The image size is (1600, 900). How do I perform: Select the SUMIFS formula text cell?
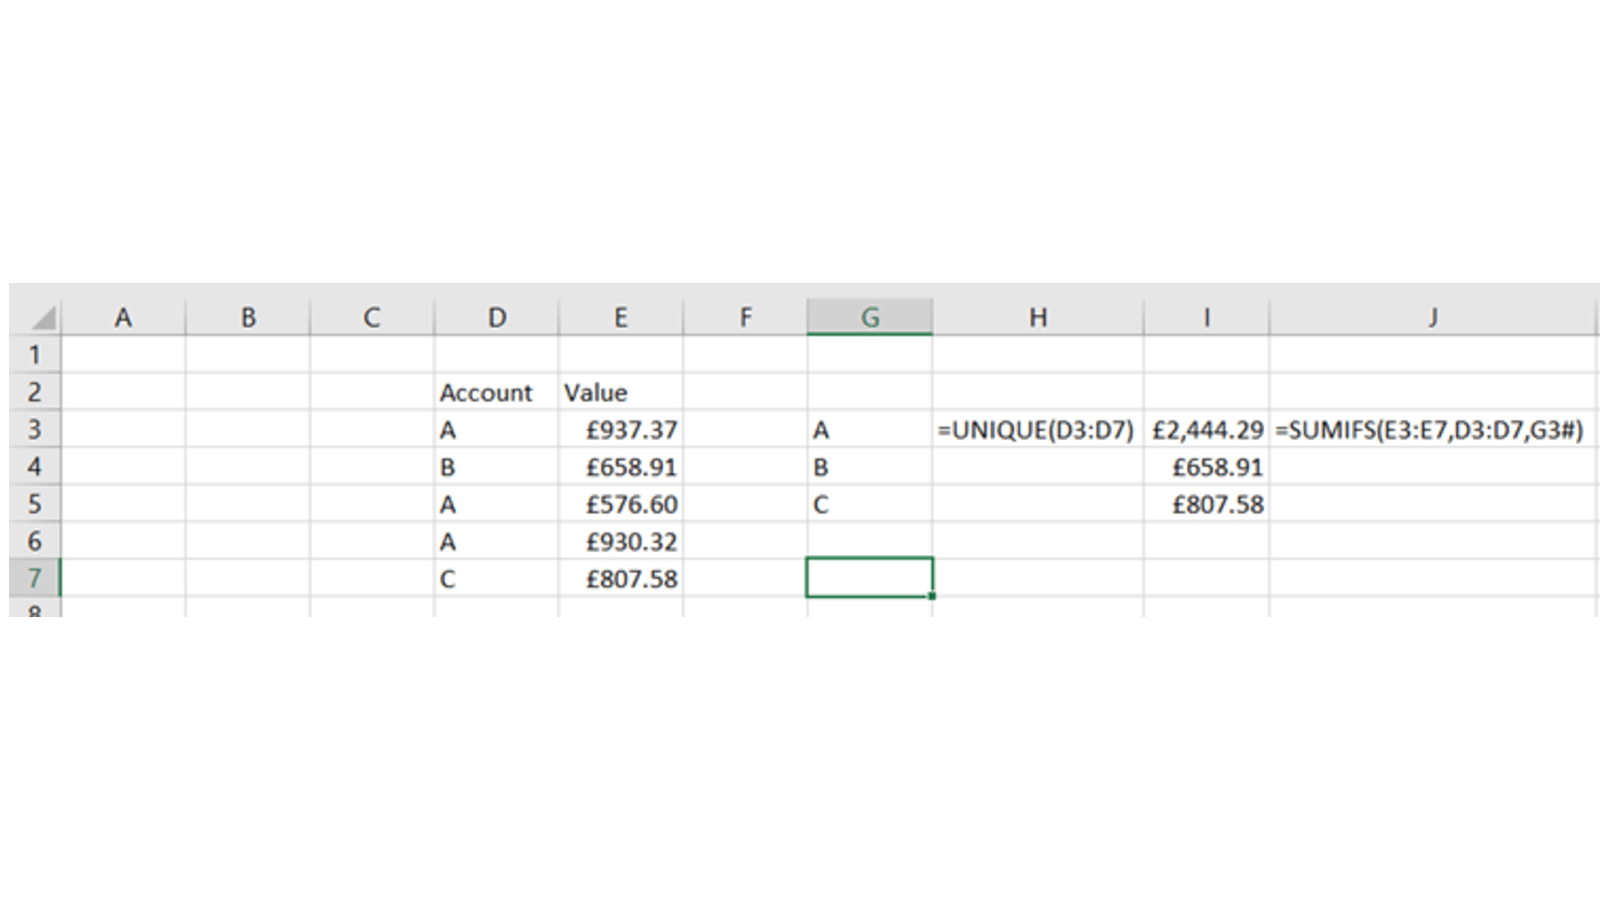coord(1430,430)
